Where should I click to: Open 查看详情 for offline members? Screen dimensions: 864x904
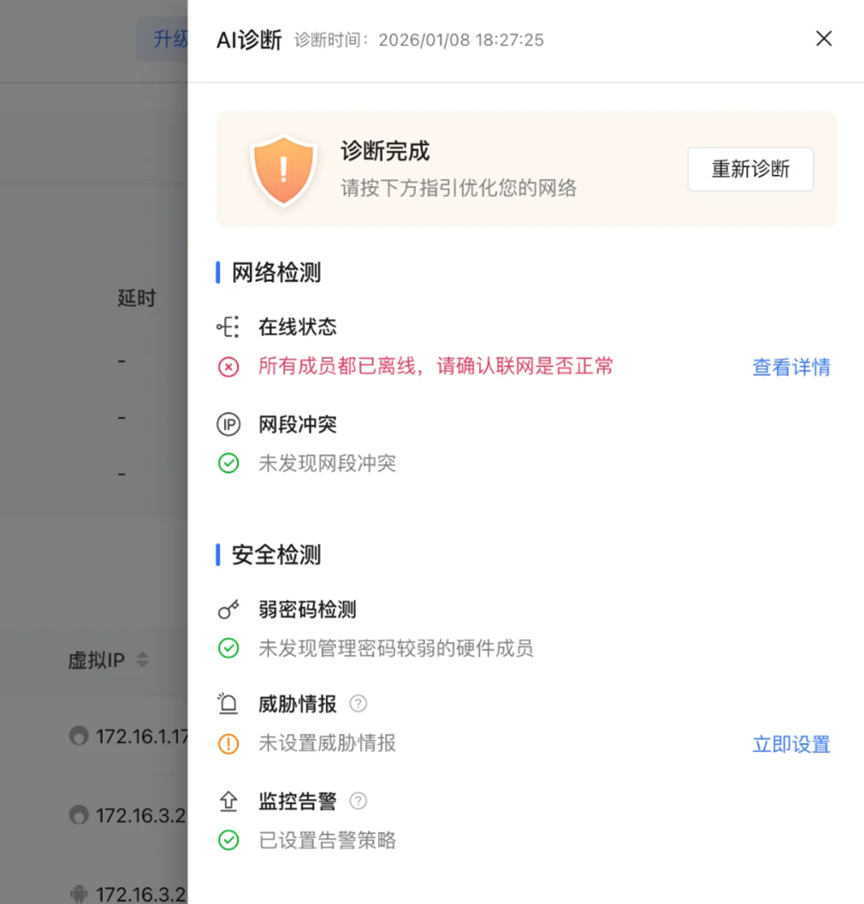(x=791, y=368)
